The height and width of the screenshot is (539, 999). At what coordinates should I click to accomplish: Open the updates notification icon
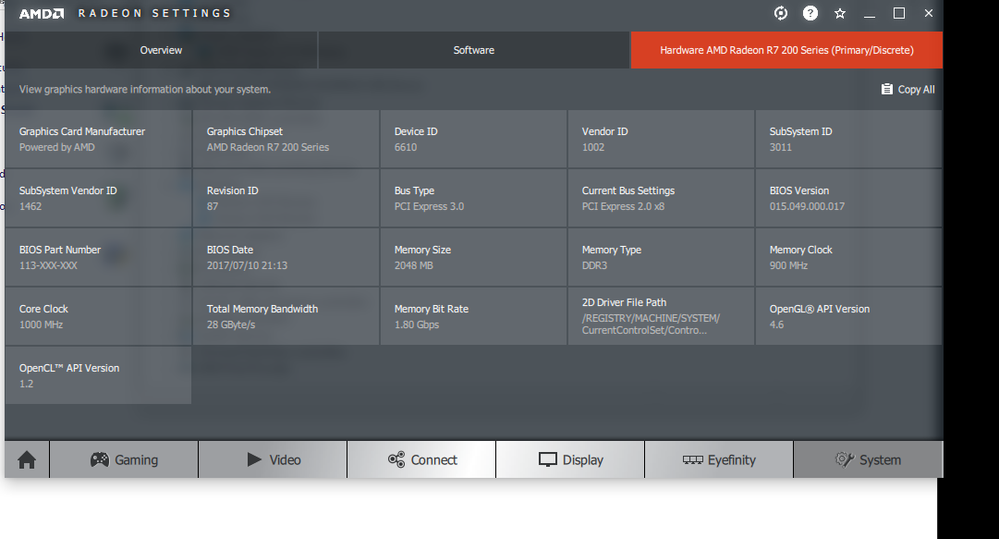click(780, 13)
